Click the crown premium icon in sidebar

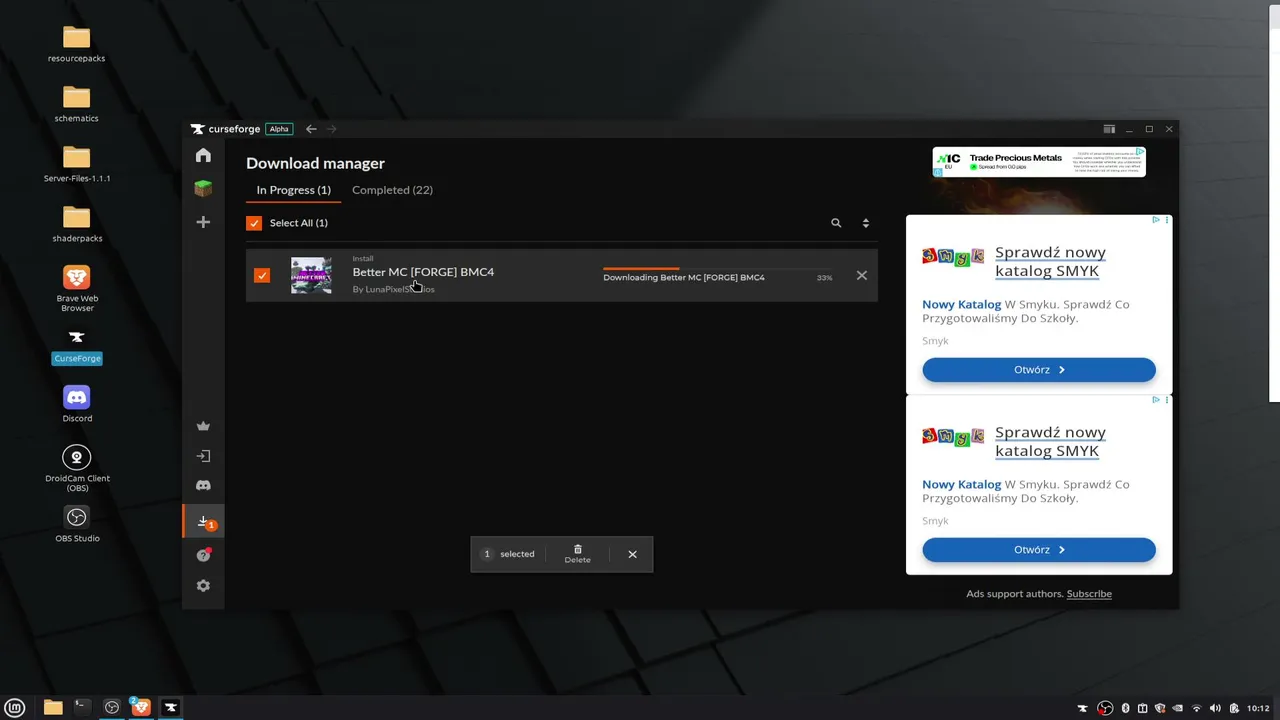203,426
